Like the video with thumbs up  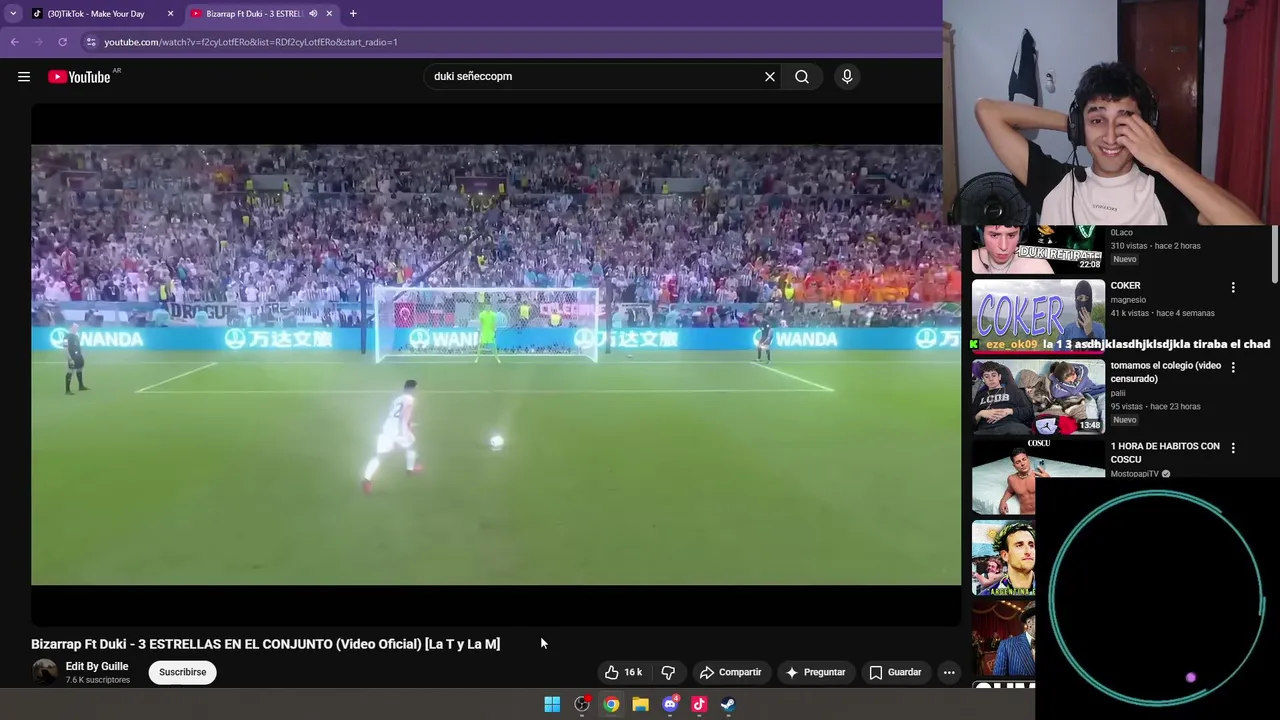click(x=623, y=672)
